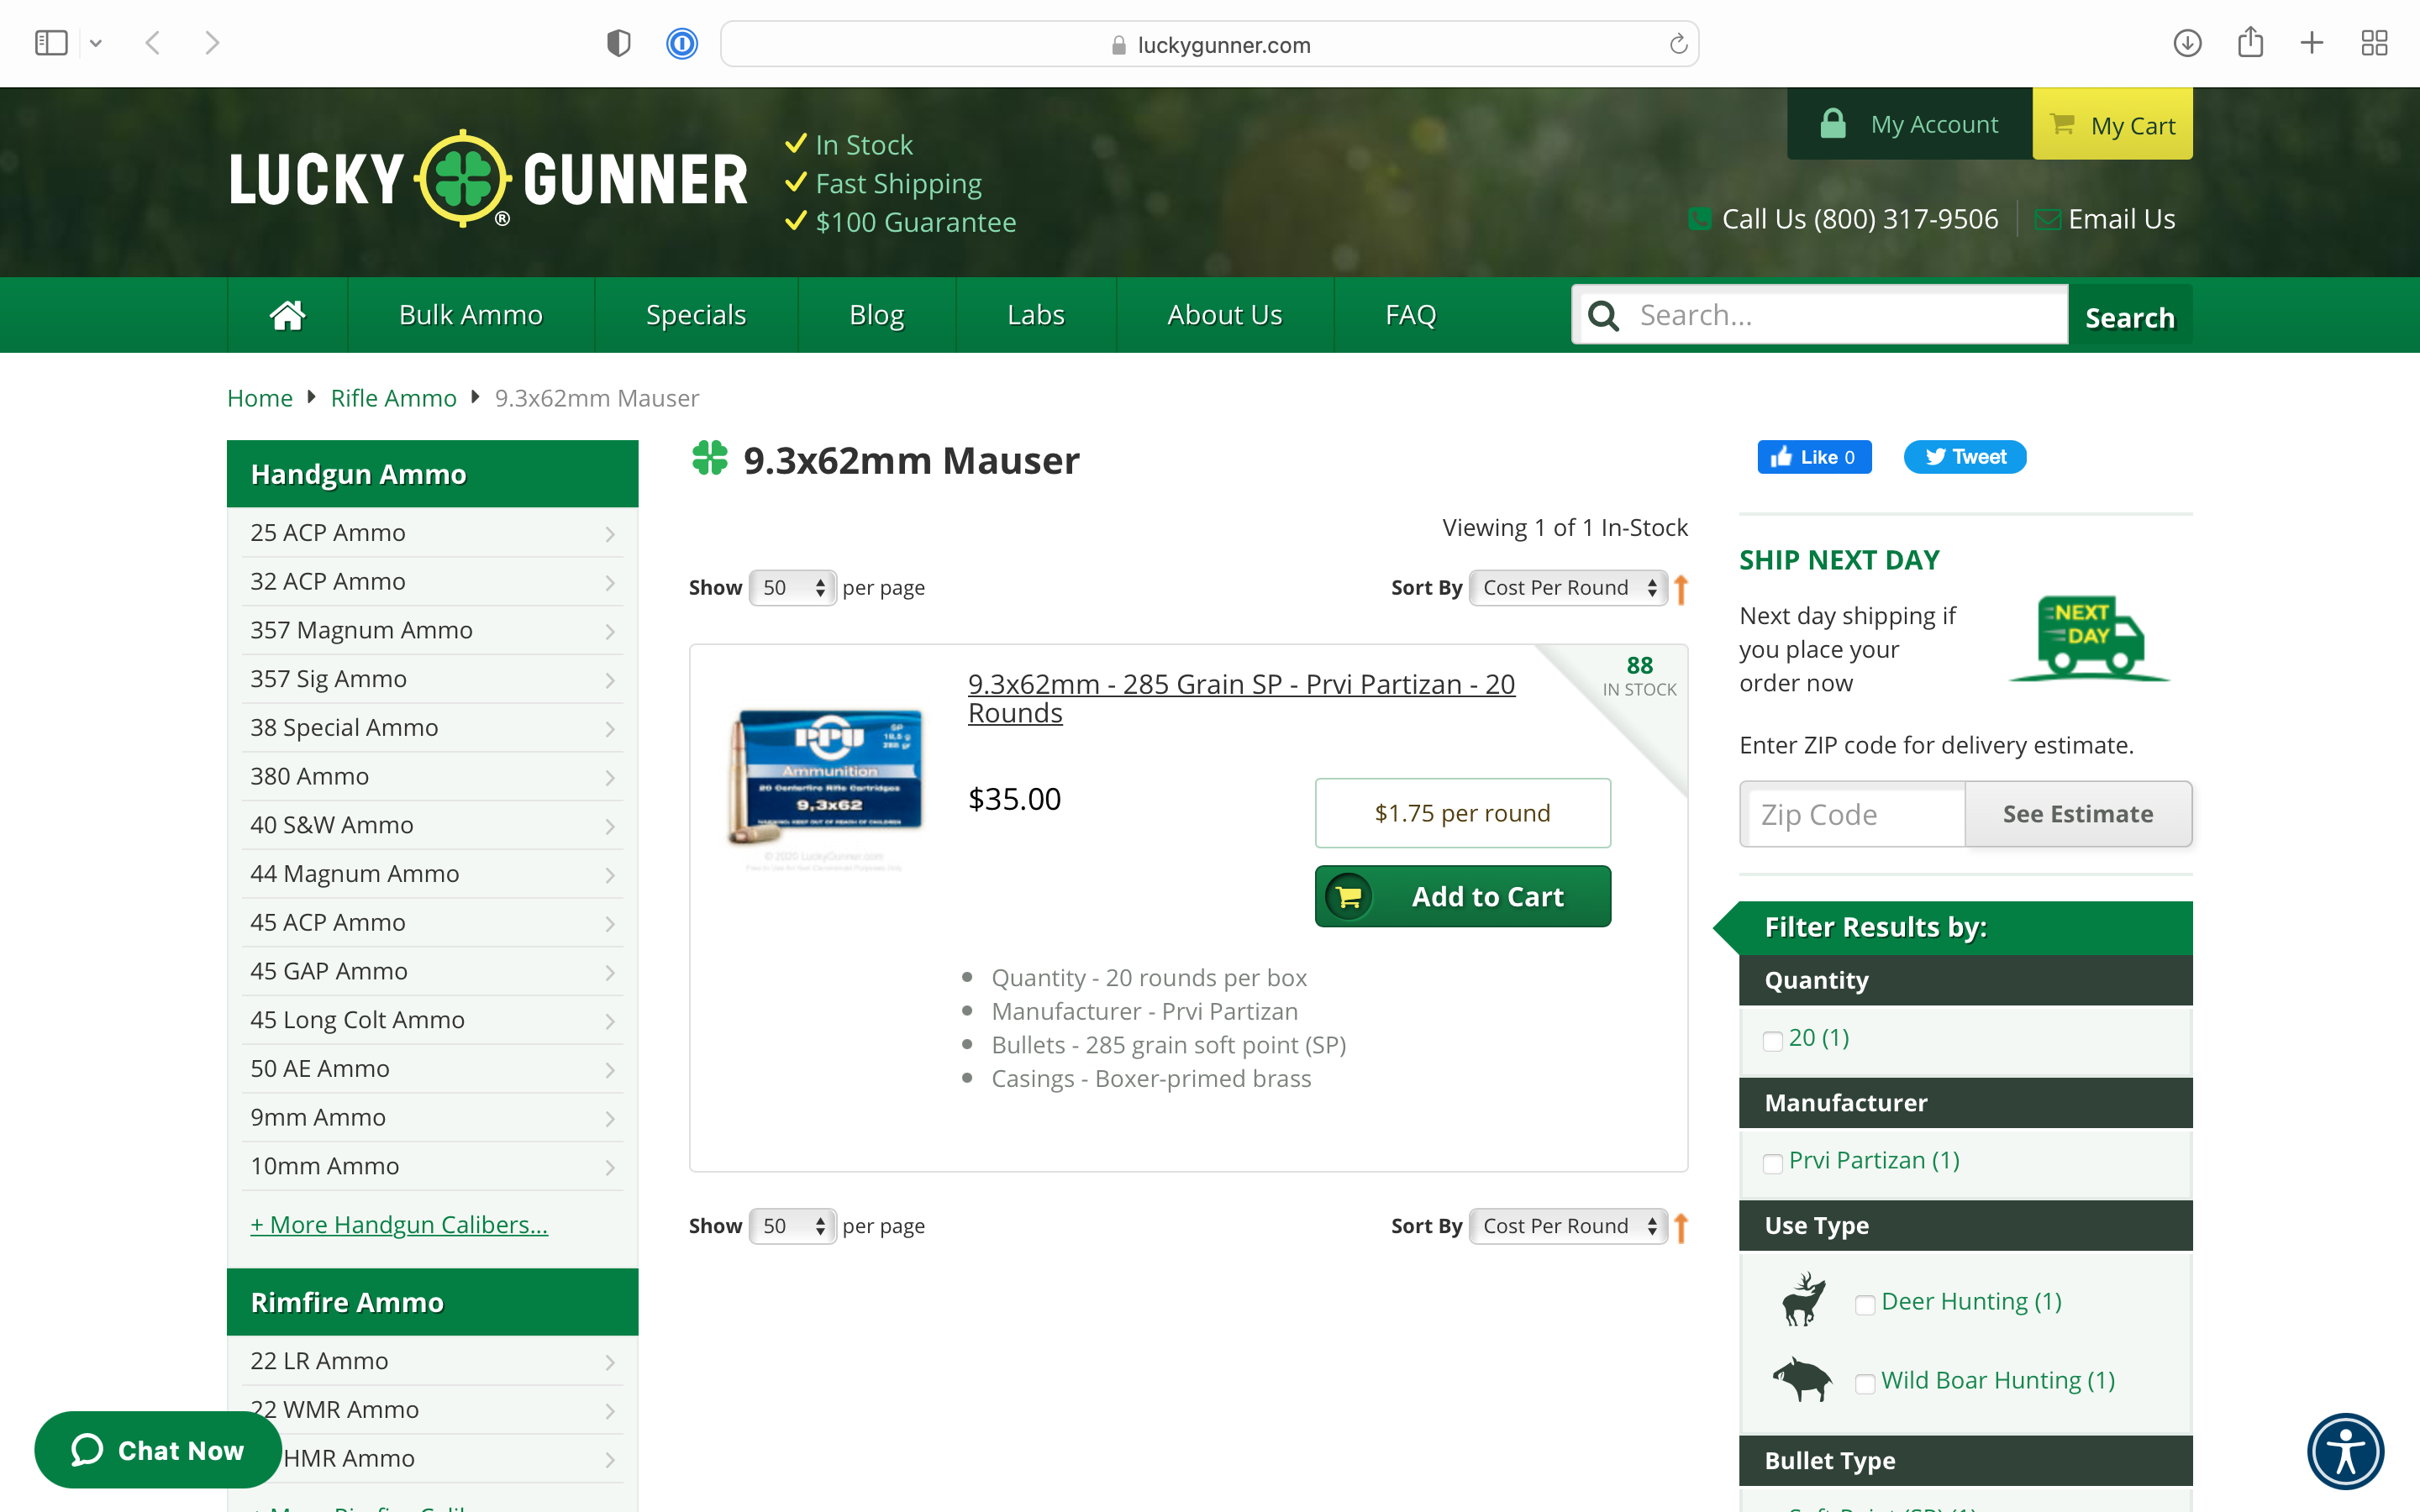Click the Add to Cart button
This screenshot has width=2420, height=1512.
tap(1462, 896)
